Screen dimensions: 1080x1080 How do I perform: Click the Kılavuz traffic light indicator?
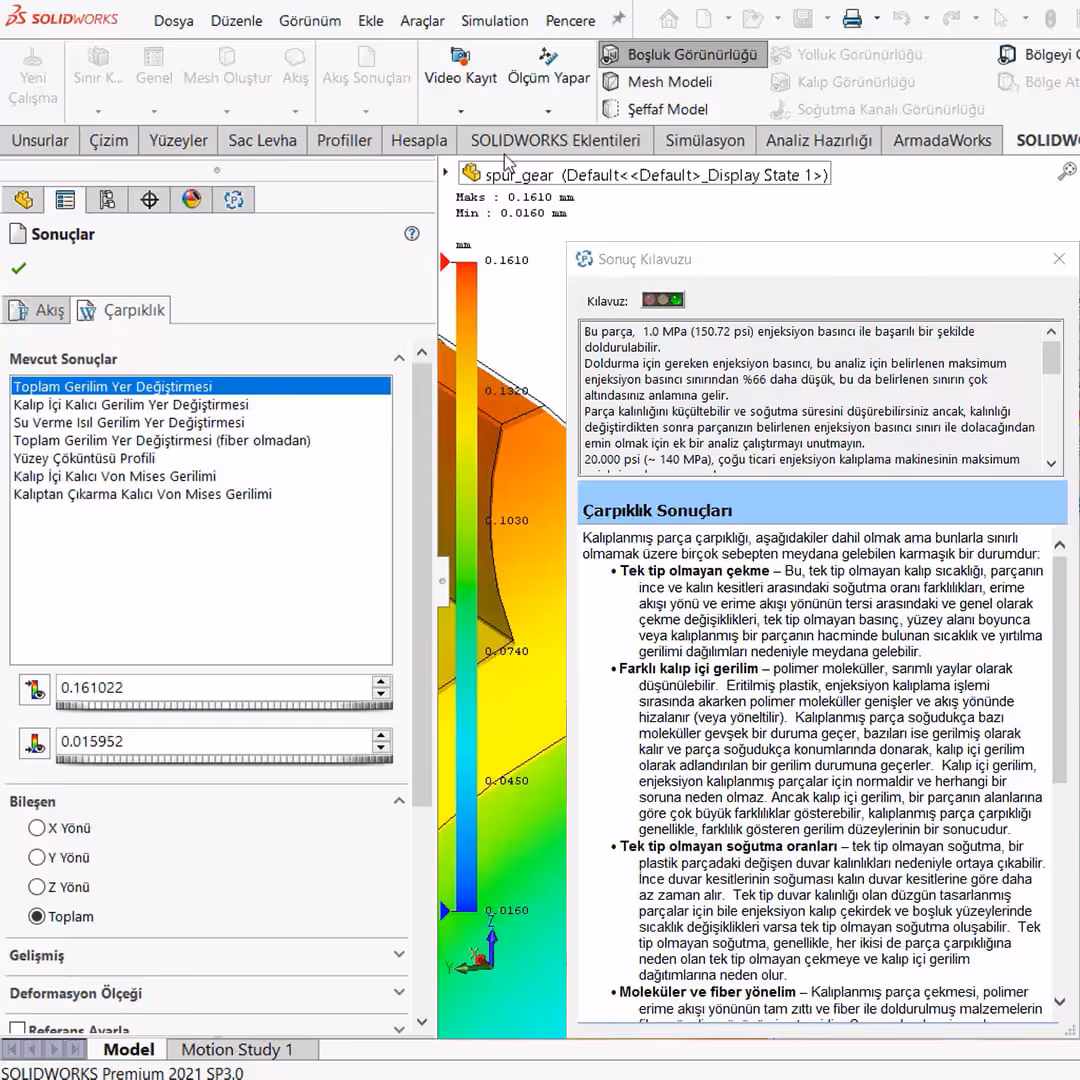pos(663,300)
